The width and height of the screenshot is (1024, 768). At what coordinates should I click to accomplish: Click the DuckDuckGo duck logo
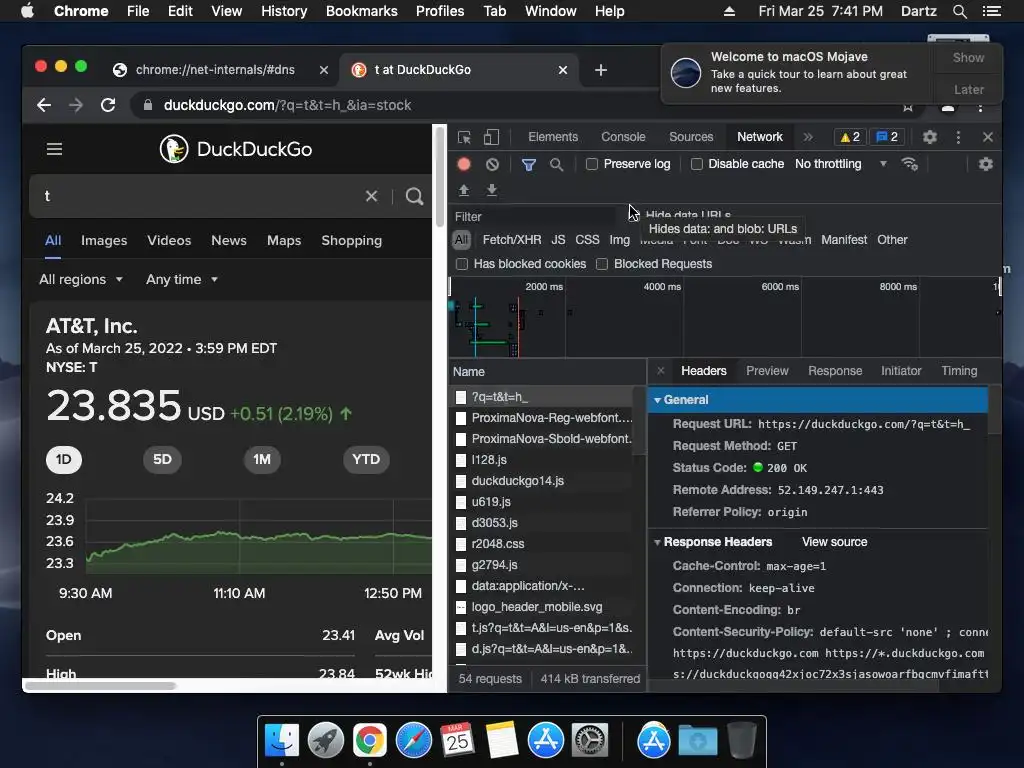tap(174, 150)
